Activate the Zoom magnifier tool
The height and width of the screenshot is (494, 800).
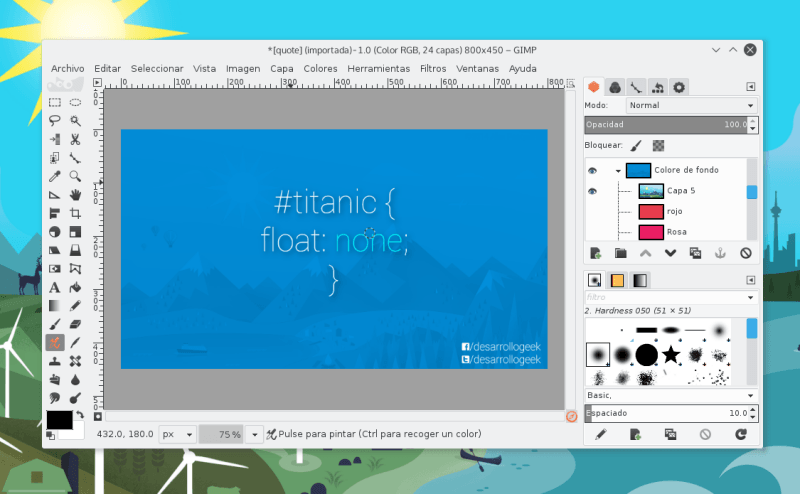point(75,176)
